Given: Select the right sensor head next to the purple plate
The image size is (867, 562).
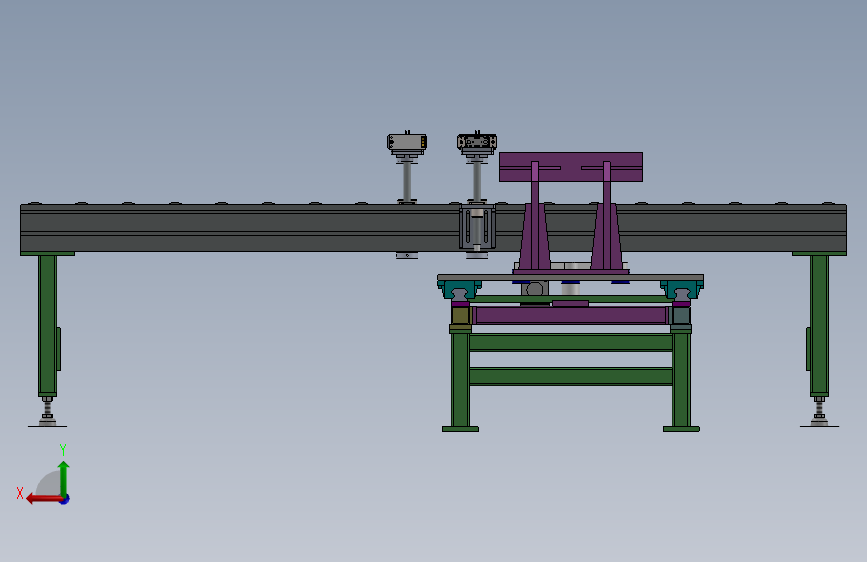Looking at the screenshot, I should click(x=477, y=142).
